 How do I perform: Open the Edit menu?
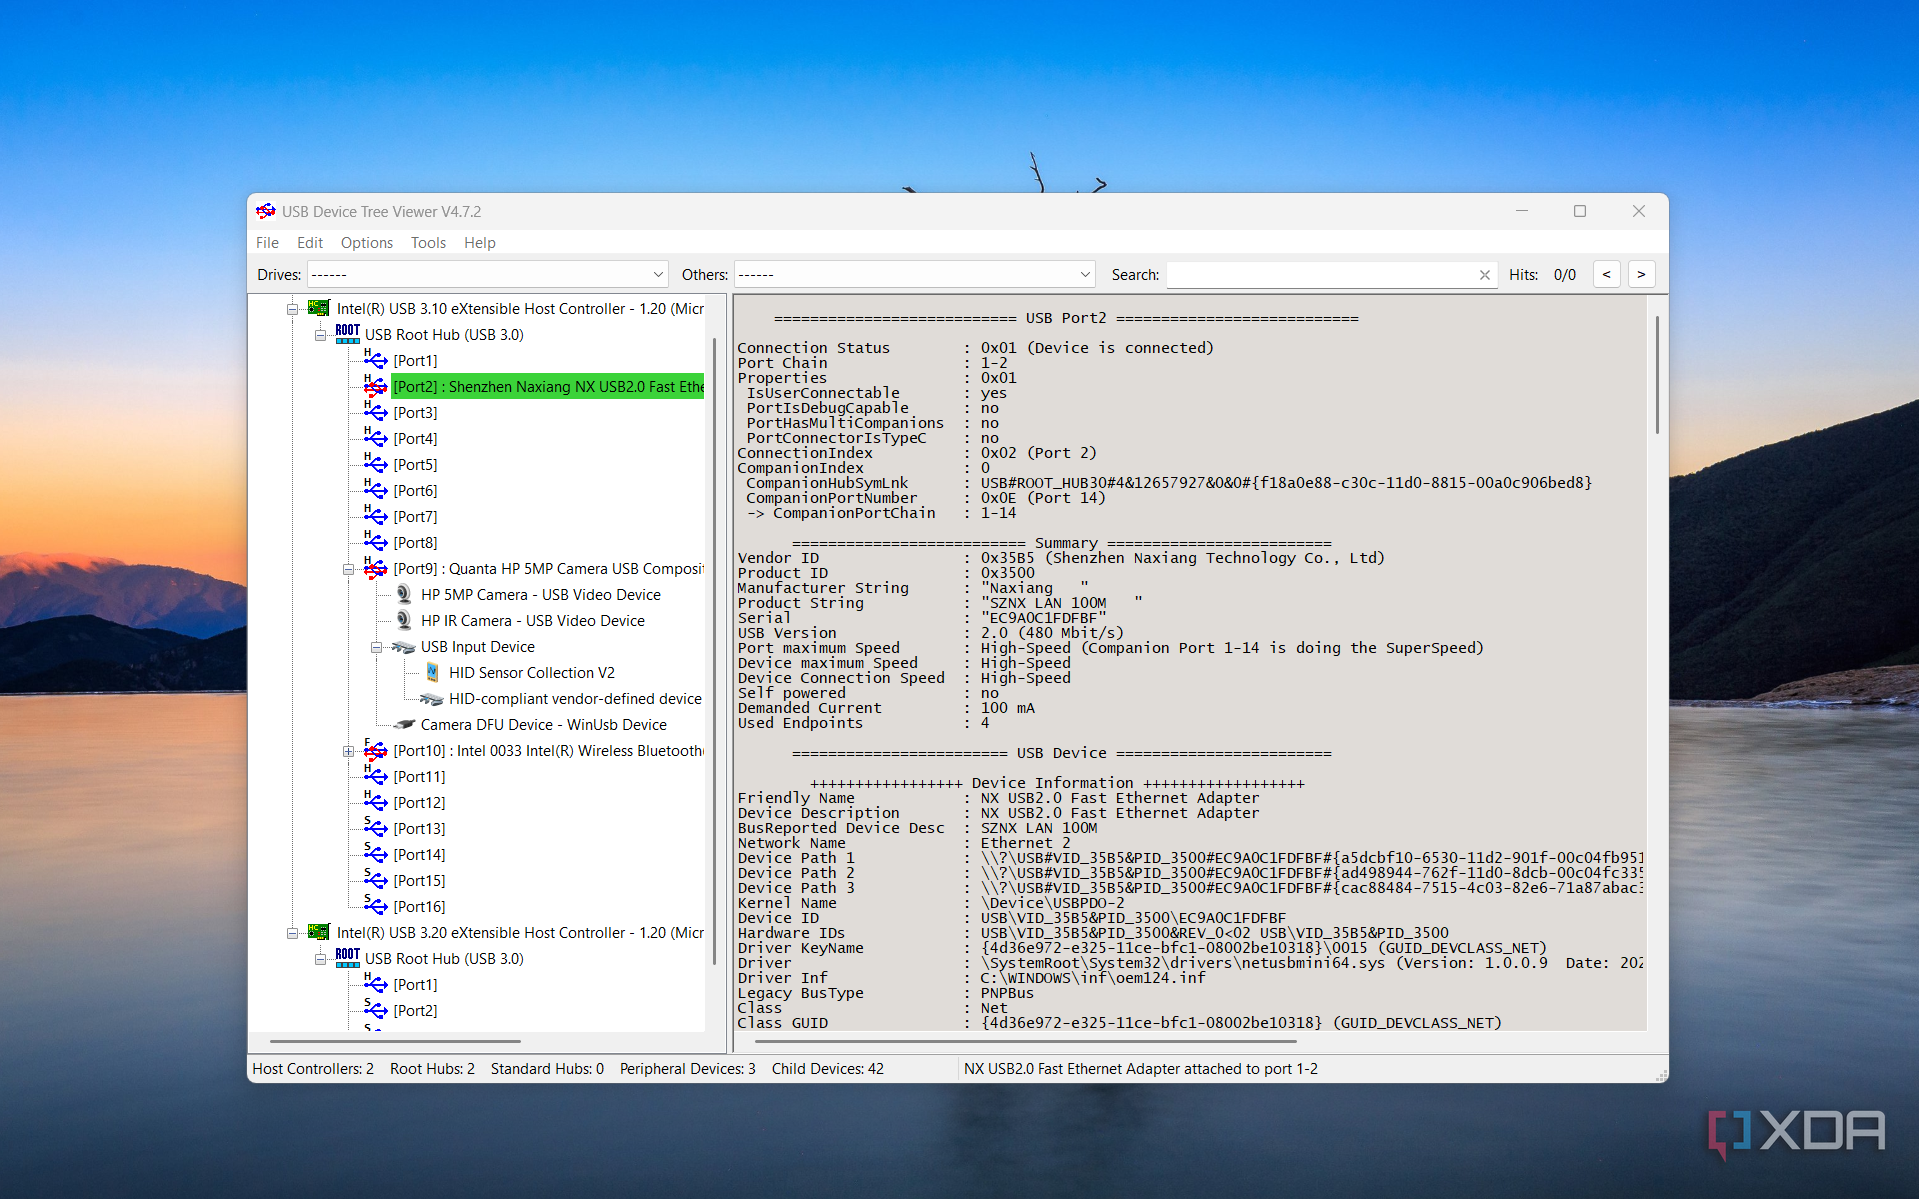point(310,242)
